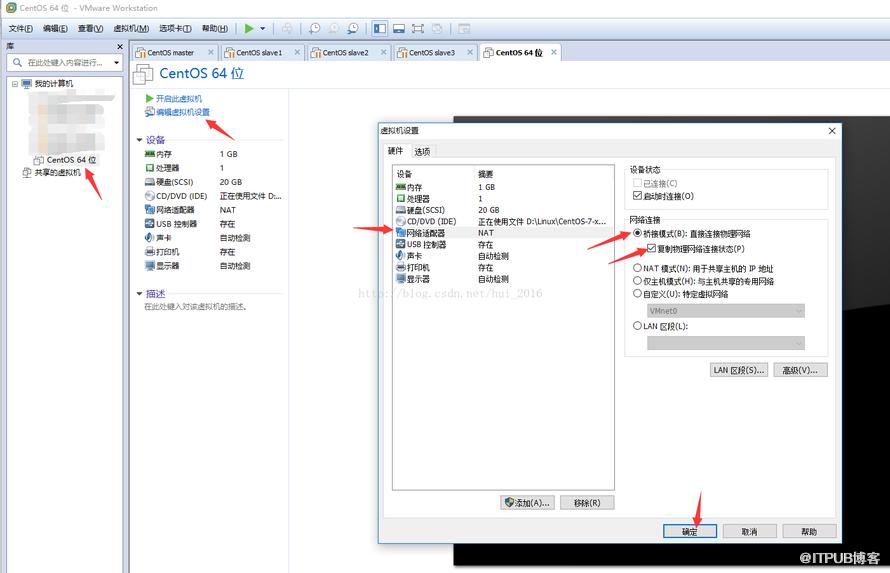
Task: Click the unity mode toolbar icon
Action: click(x=437, y=28)
